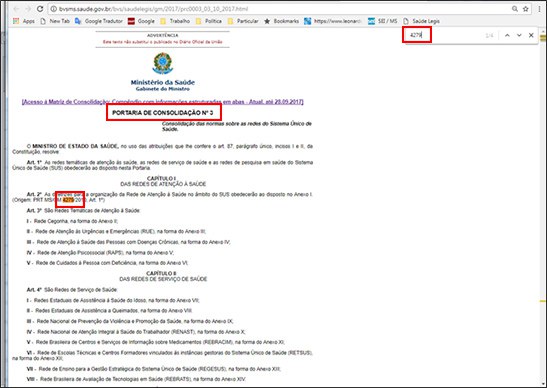This screenshot has width=547, height=388.
Task: Open the SEI / MS bookmark
Action: (383, 21)
